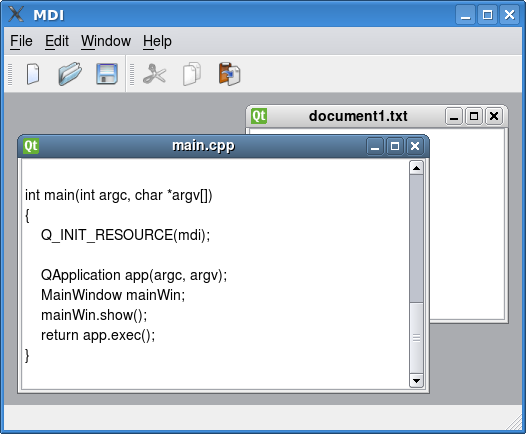Click the Save floppy disk icon

tap(107, 74)
